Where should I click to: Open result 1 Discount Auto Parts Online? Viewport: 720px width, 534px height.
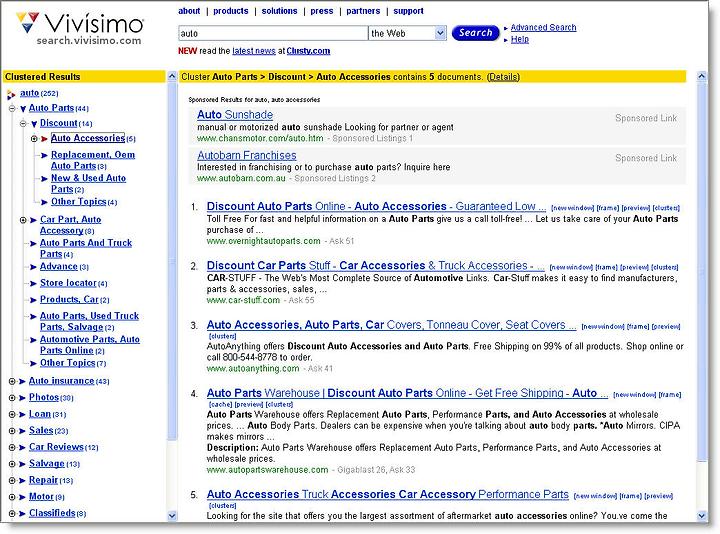[376, 207]
